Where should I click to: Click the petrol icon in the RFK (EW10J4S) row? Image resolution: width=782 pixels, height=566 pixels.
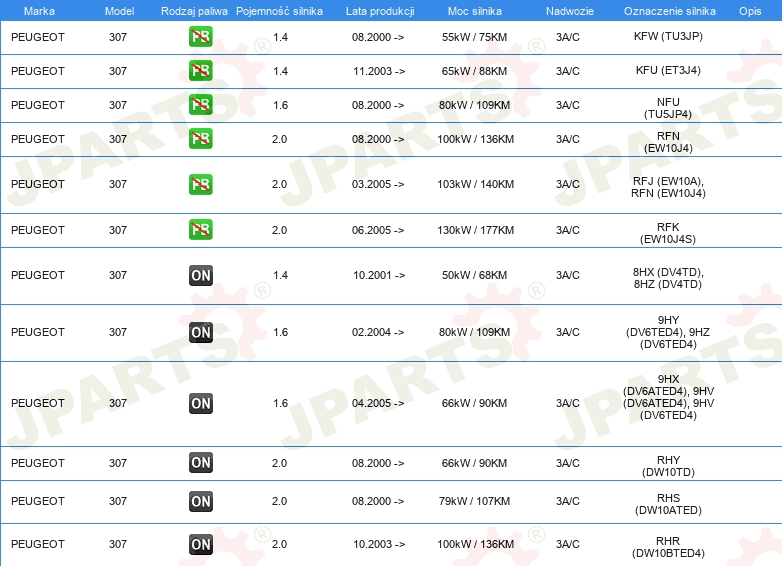coord(200,230)
